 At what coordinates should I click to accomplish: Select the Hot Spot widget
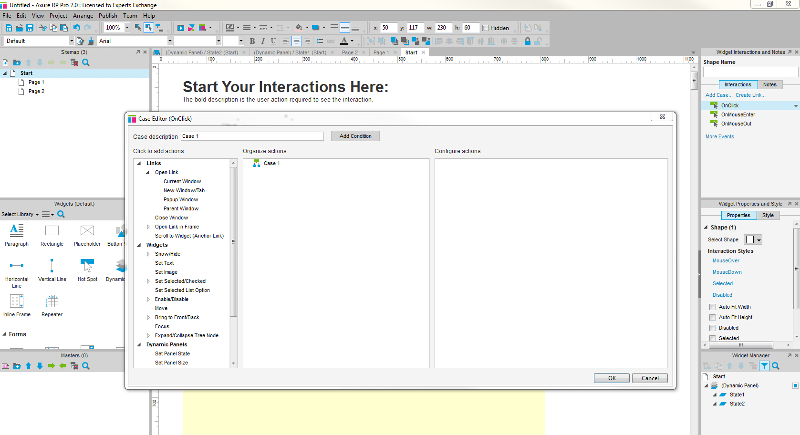pos(87,270)
